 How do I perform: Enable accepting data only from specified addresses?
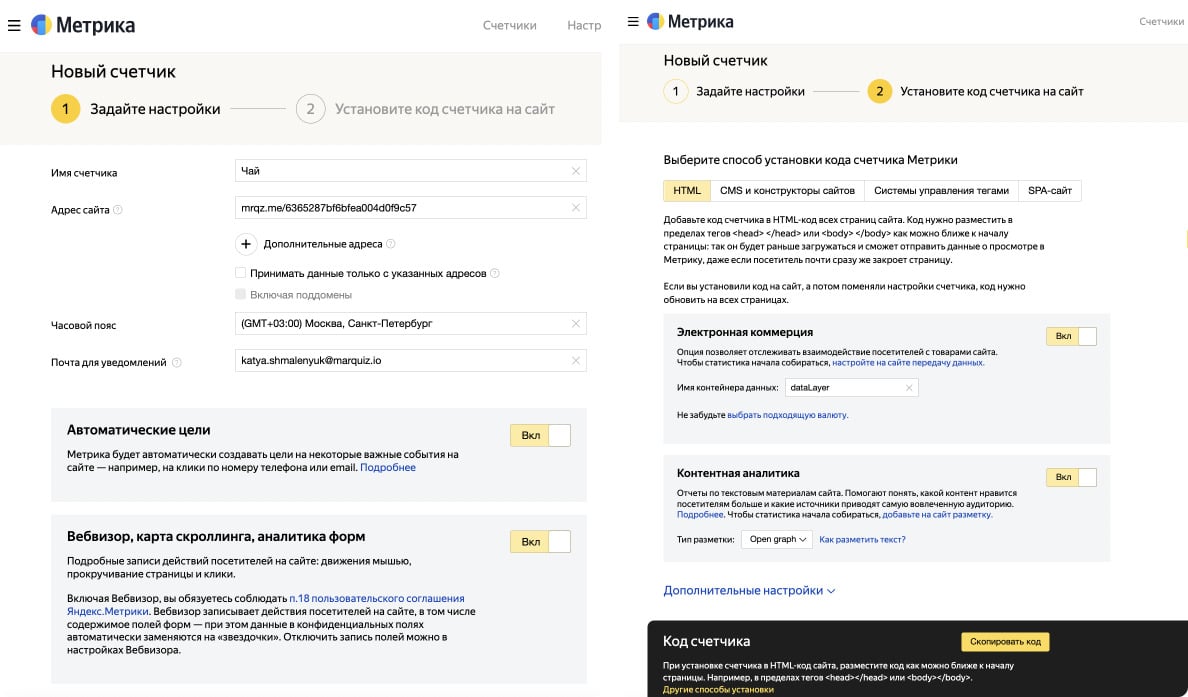pos(241,272)
